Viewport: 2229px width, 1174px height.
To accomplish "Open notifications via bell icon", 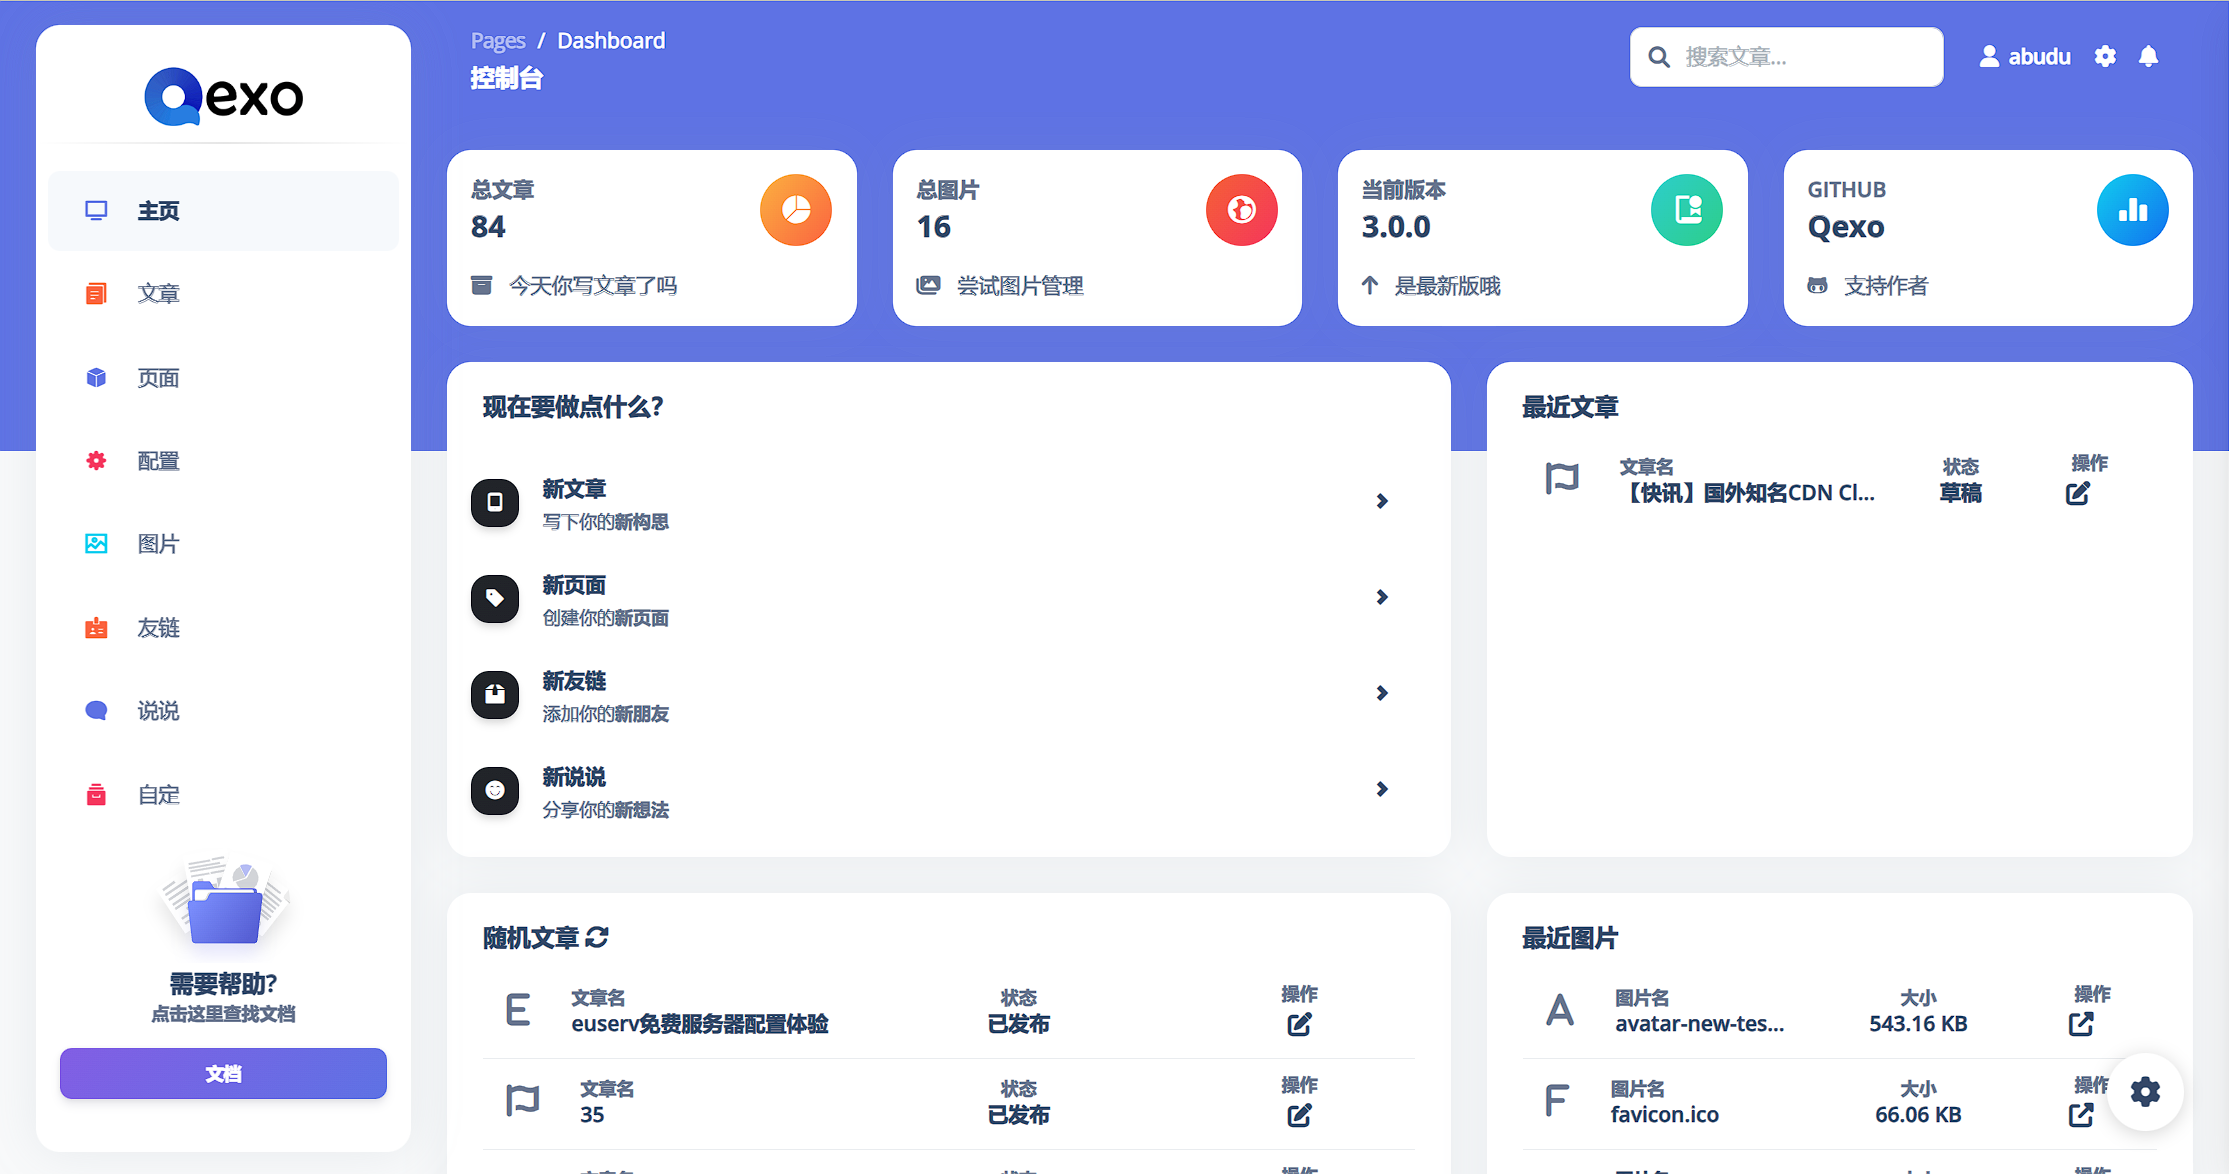I will coord(2150,56).
